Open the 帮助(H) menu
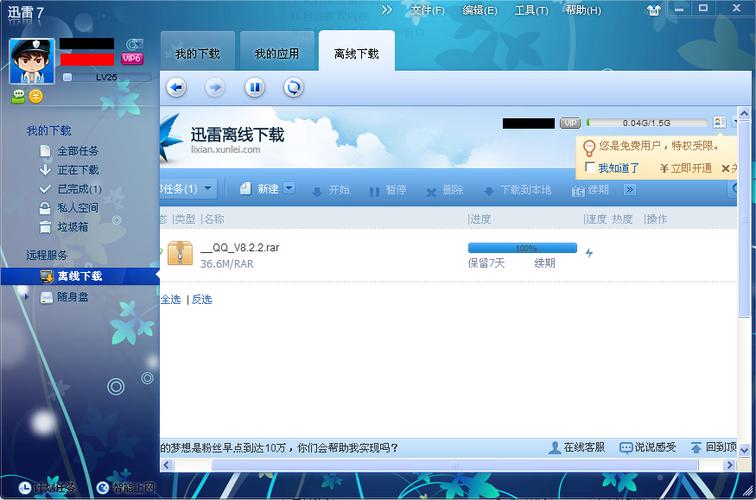The width and height of the screenshot is (756, 500). 583,10
